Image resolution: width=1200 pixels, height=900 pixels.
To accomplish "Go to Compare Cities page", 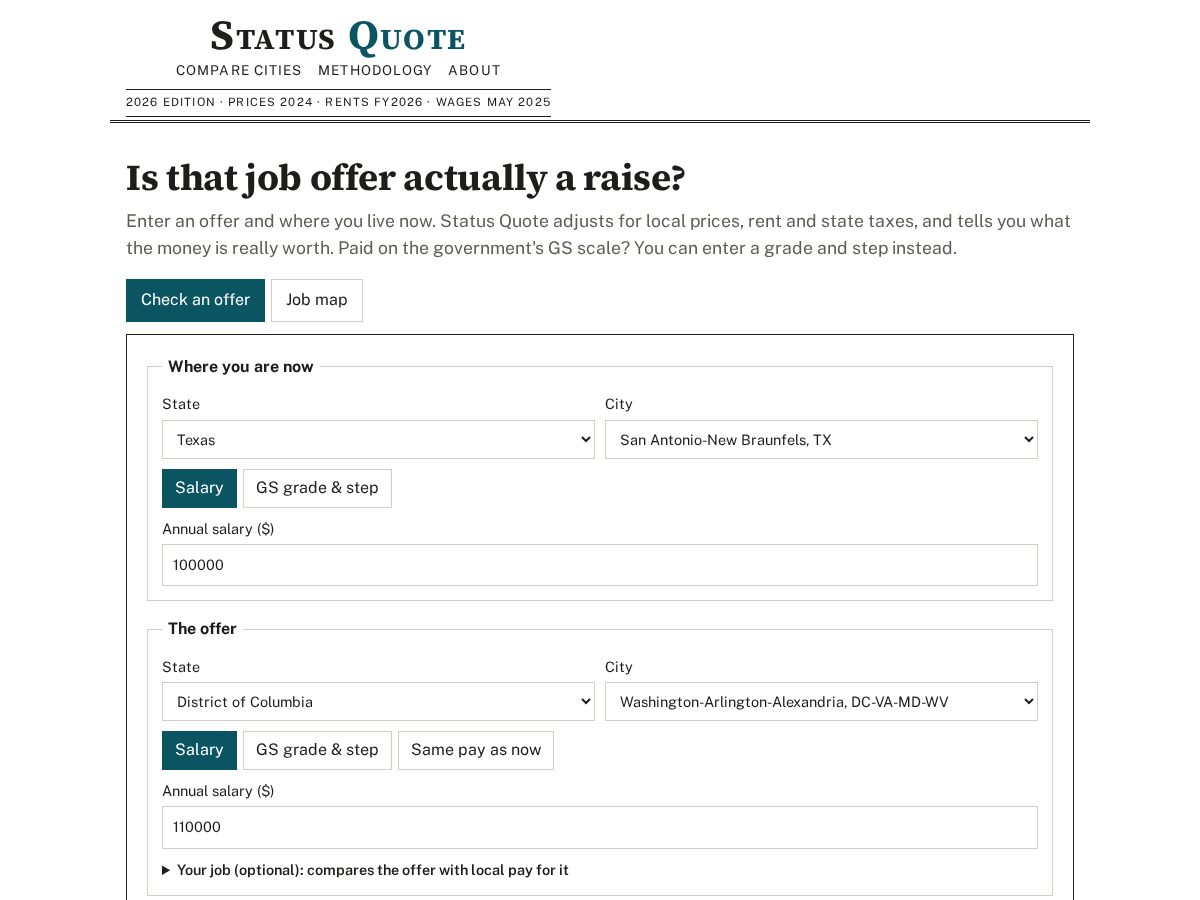I will 239,70.
